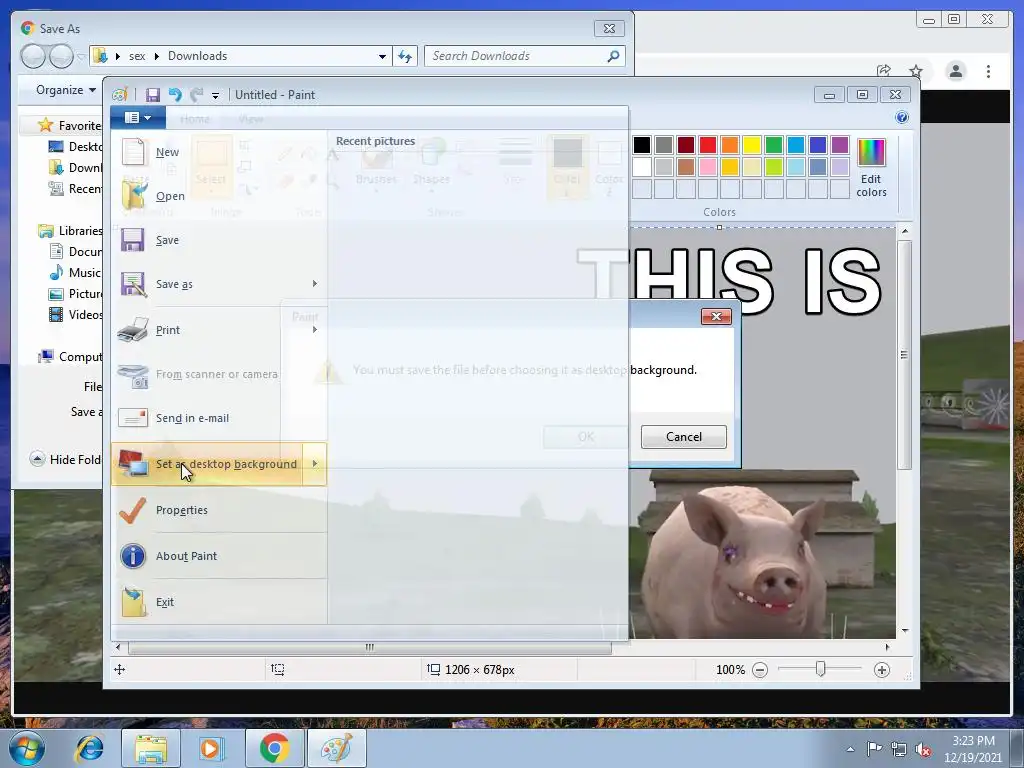Click the scroll down arrow in Paint
1024x768 pixels.
tap(905, 631)
